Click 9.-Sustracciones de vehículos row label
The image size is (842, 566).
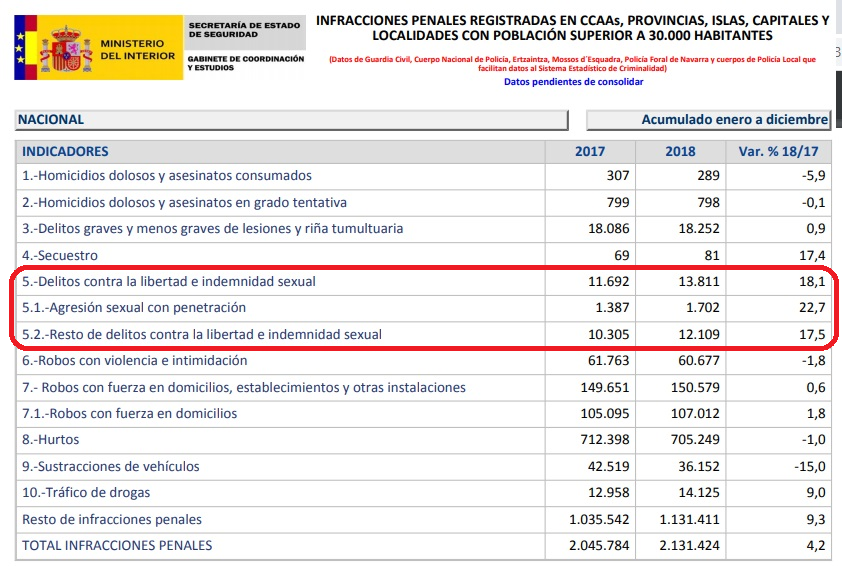click(x=111, y=466)
